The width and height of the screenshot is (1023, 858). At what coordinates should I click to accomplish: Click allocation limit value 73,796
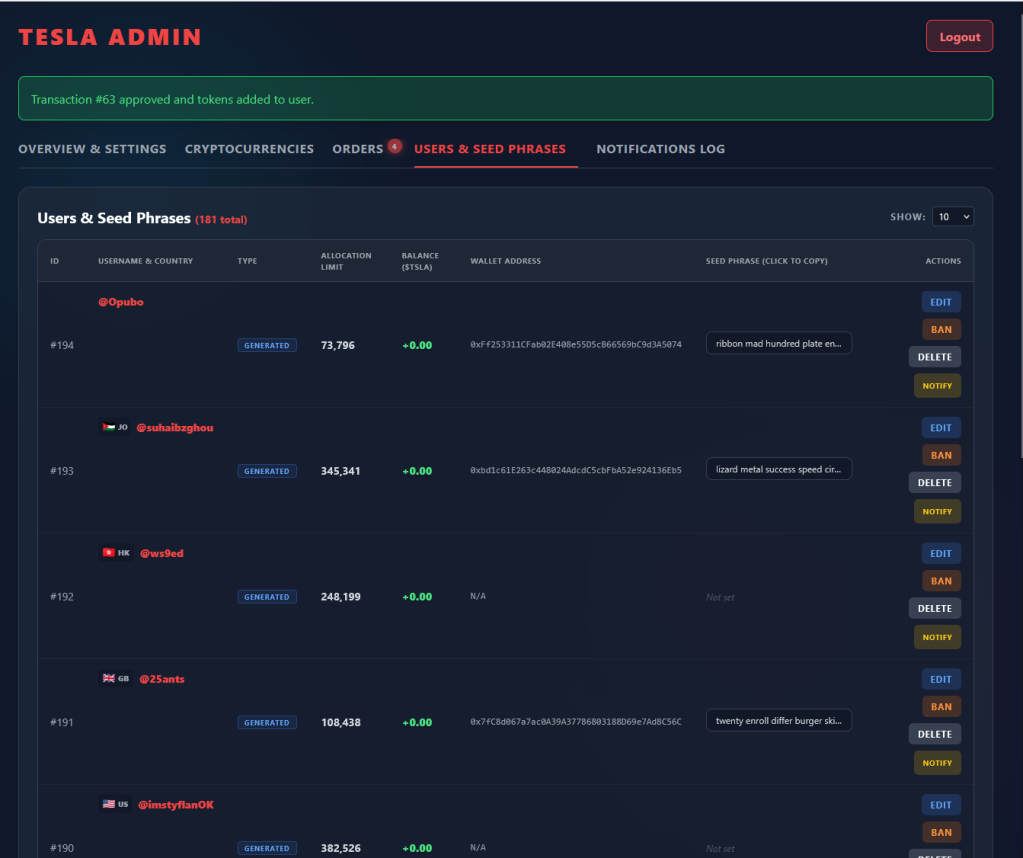point(337,345)
